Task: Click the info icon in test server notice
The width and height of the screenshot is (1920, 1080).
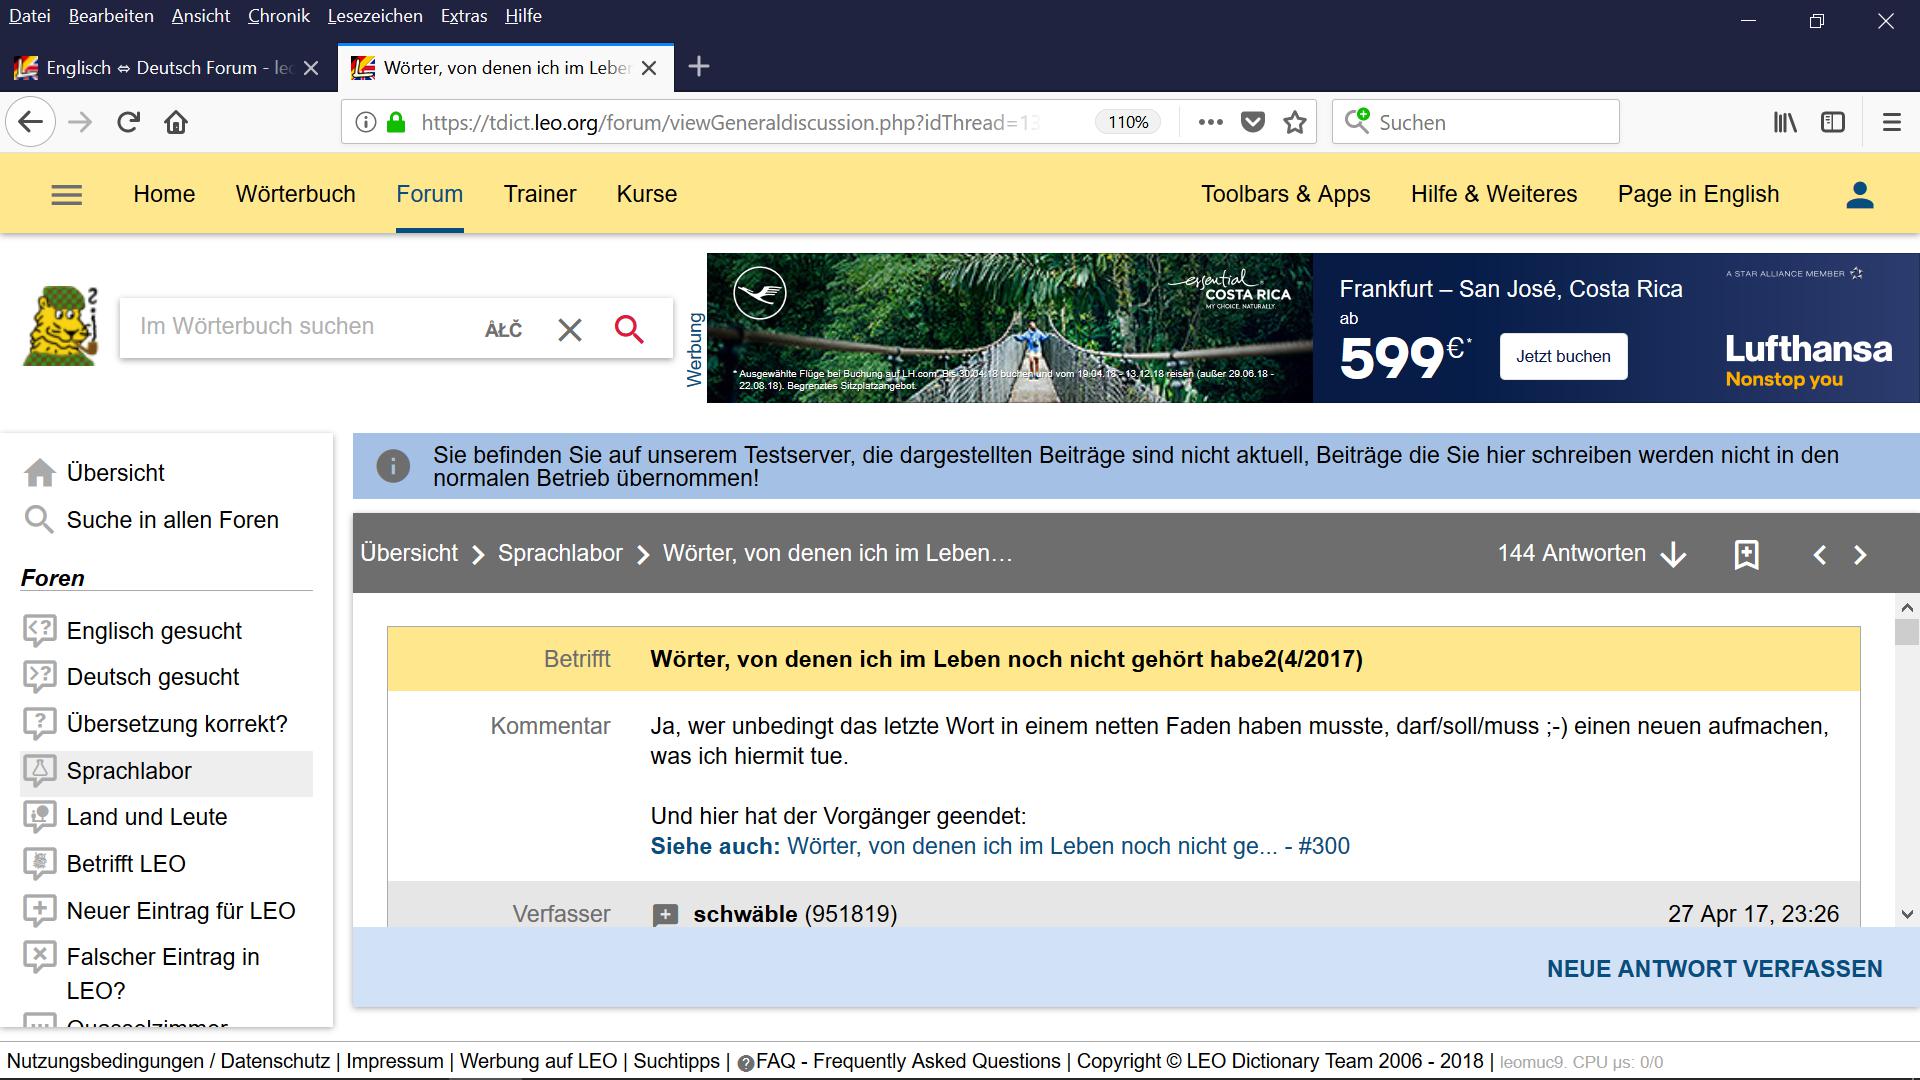Action: tap(393, 466)
